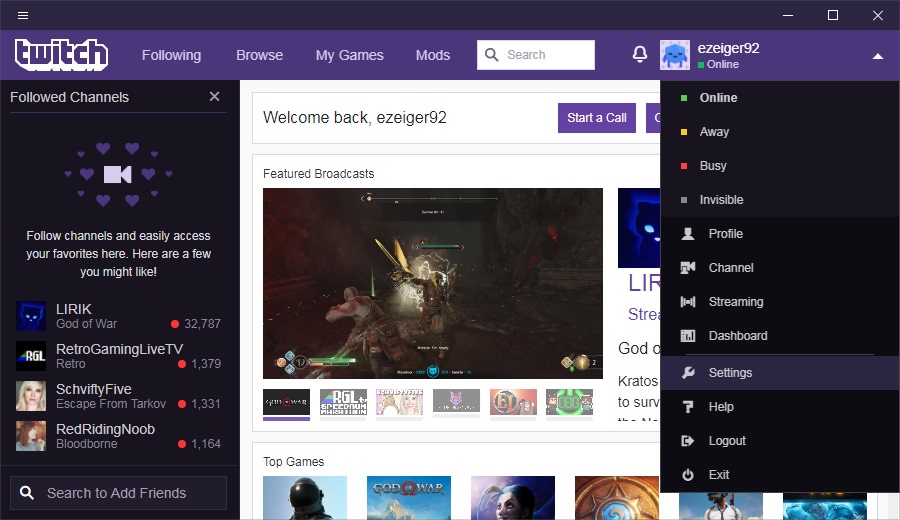Open the hamburger menu in title bar
Viewport: 900px width, 520px height.
point(23,15)
